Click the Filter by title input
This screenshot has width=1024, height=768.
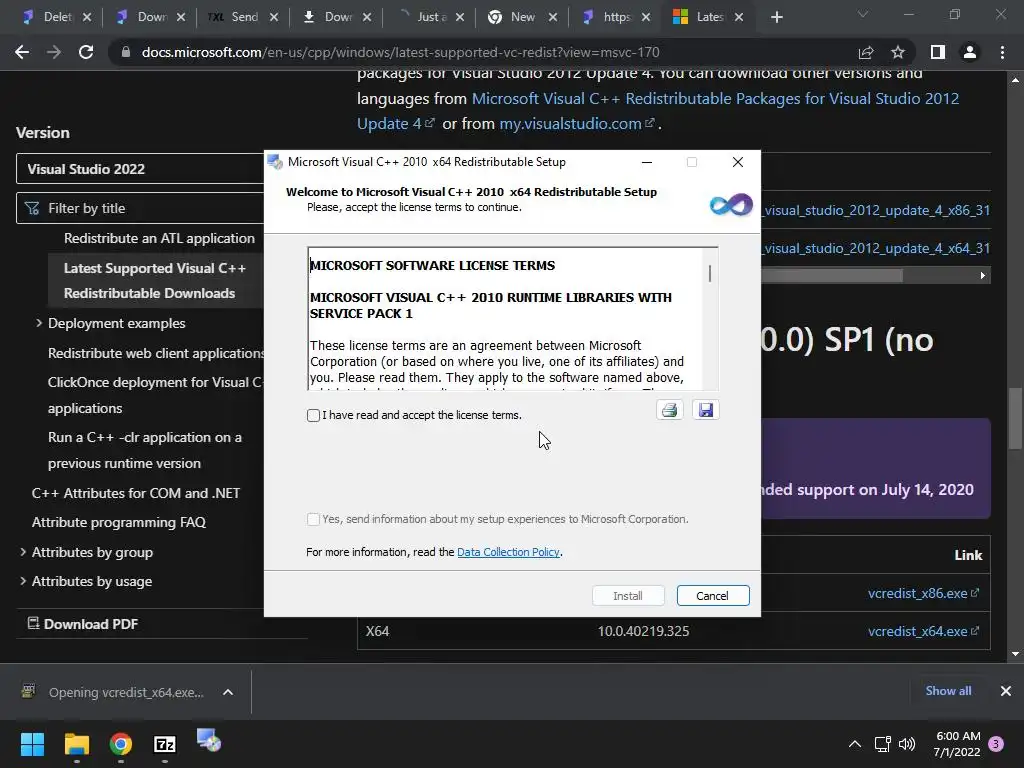click(140, 208)
